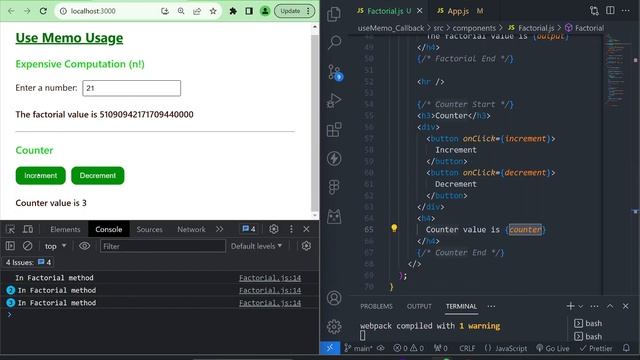Open the VS Code Search view
The height and width of the screenshot is (360, 640).
(x=334, y=42)
